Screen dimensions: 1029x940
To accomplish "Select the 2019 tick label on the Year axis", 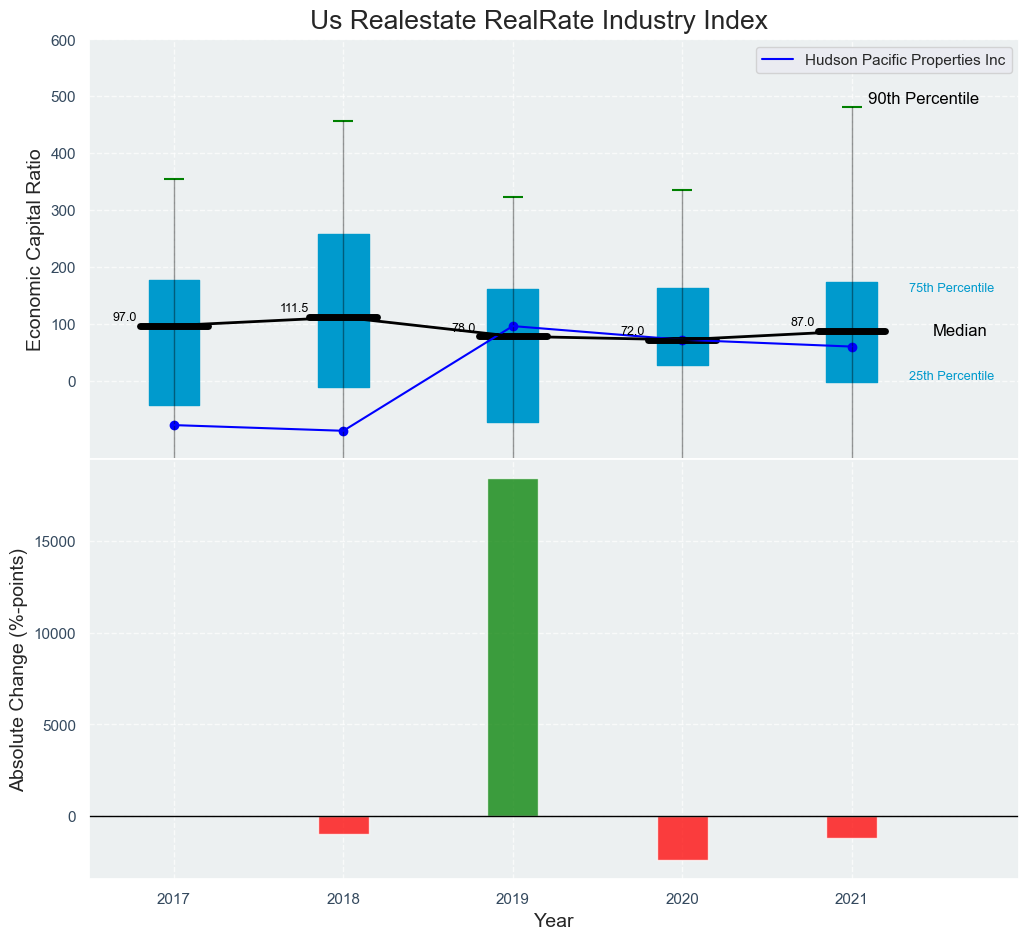I will click(513, 898).
